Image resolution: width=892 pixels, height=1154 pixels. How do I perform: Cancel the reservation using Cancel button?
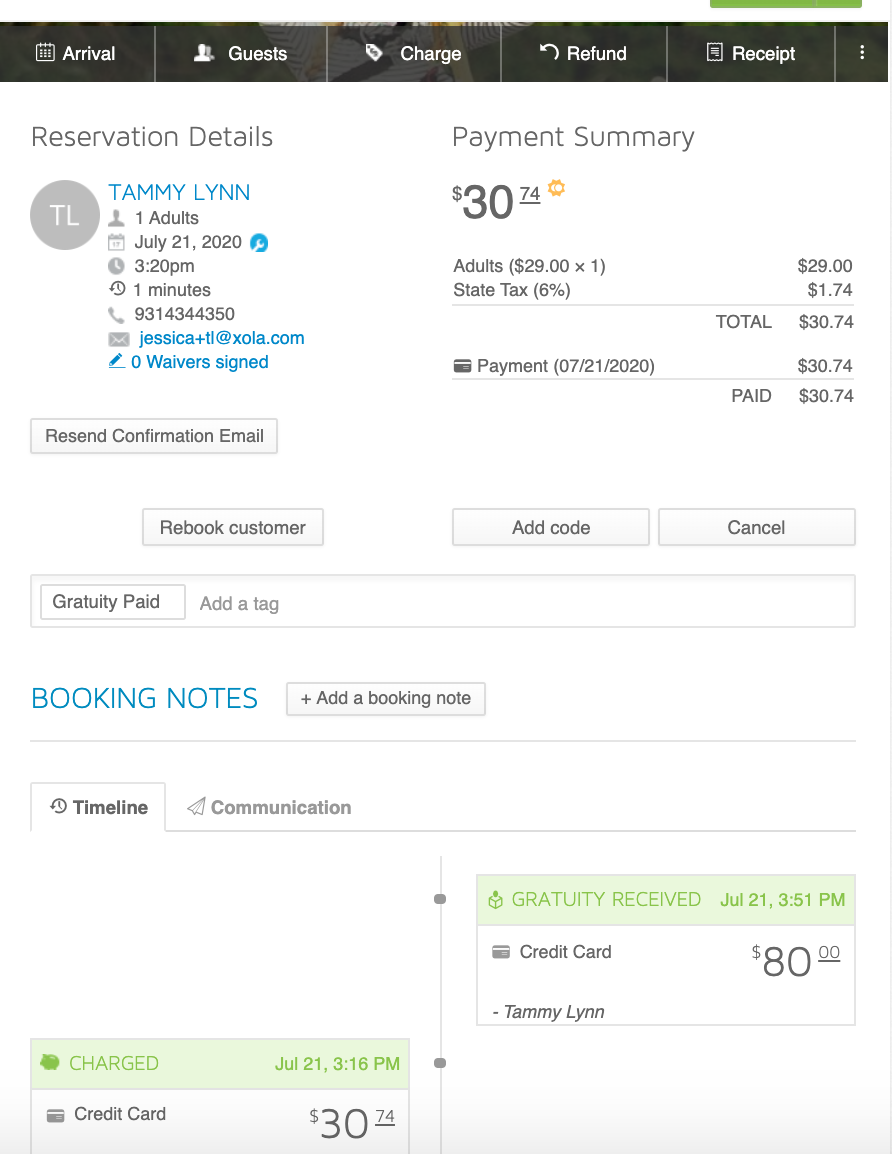pos(757,528)
